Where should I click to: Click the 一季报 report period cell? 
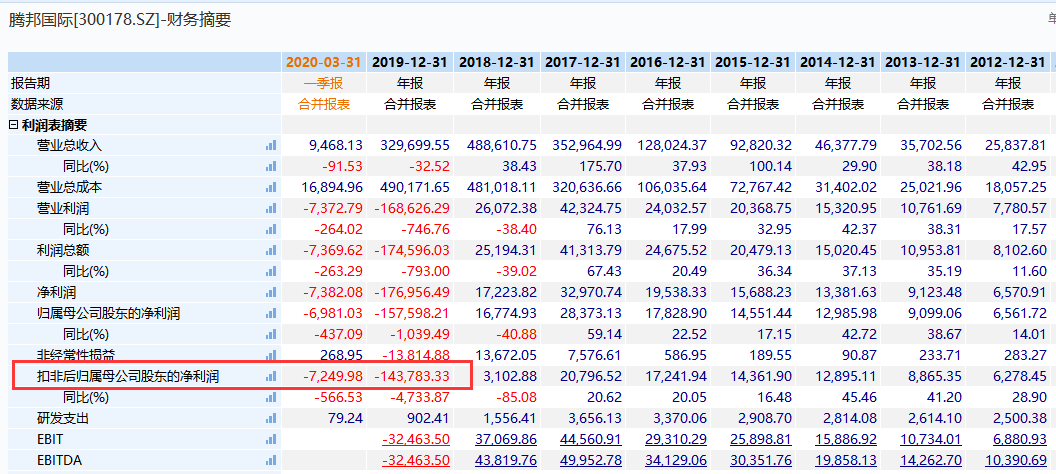coord(324,83)
